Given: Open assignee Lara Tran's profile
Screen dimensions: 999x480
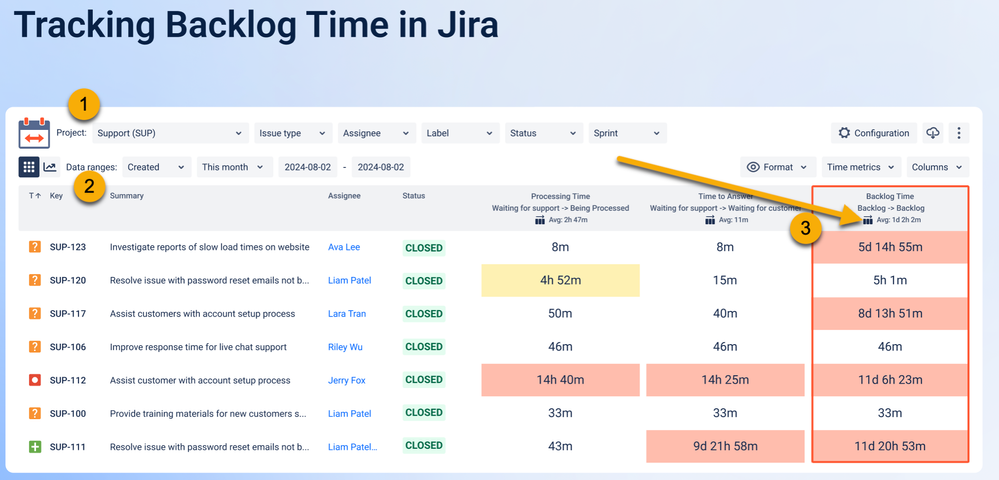Looking at the screenshot, I should click(347, 314).
